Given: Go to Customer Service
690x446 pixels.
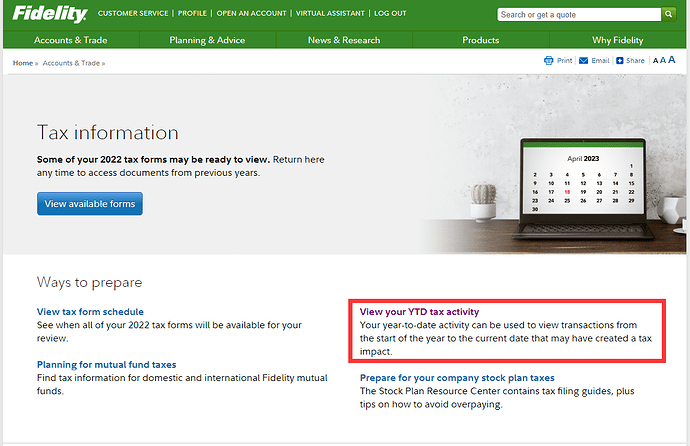Looking at the screenshot, I should (133, 13).
